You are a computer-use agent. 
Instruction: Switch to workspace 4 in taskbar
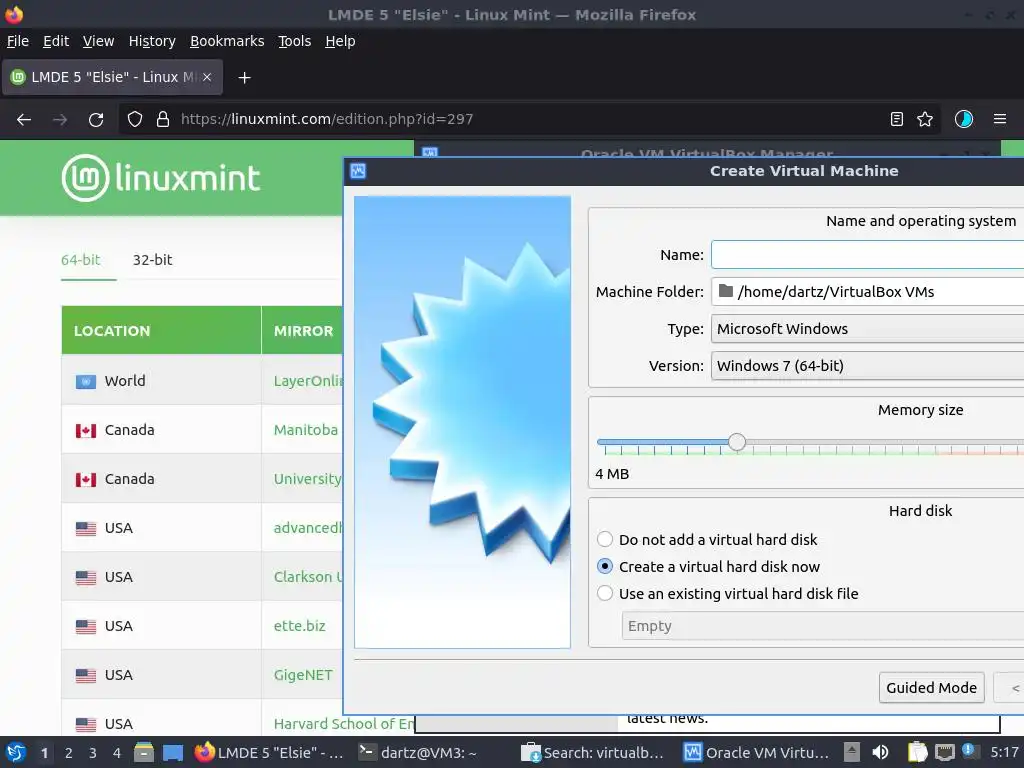point(117,752)
